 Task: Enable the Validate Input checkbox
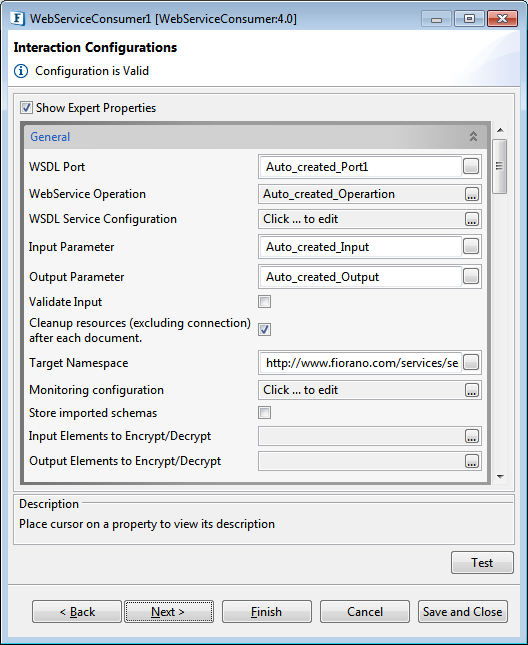(264, 302)
